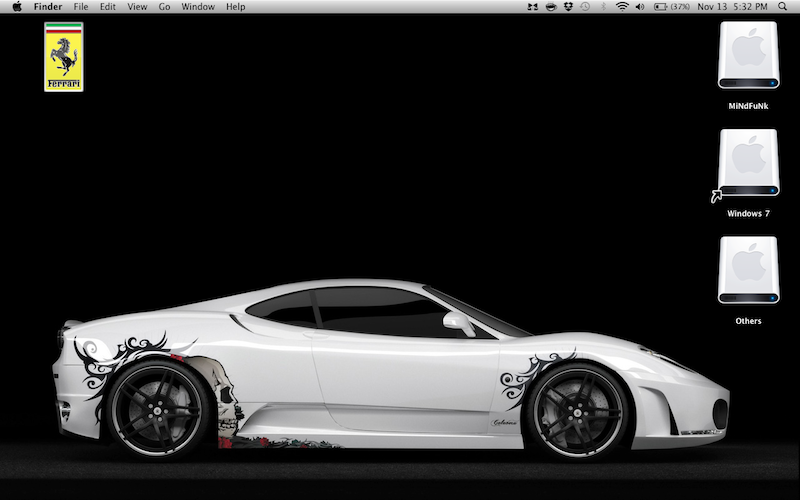Click the date and time display
The width and height of the screenshot is (800, 500).
pos(731,7)
